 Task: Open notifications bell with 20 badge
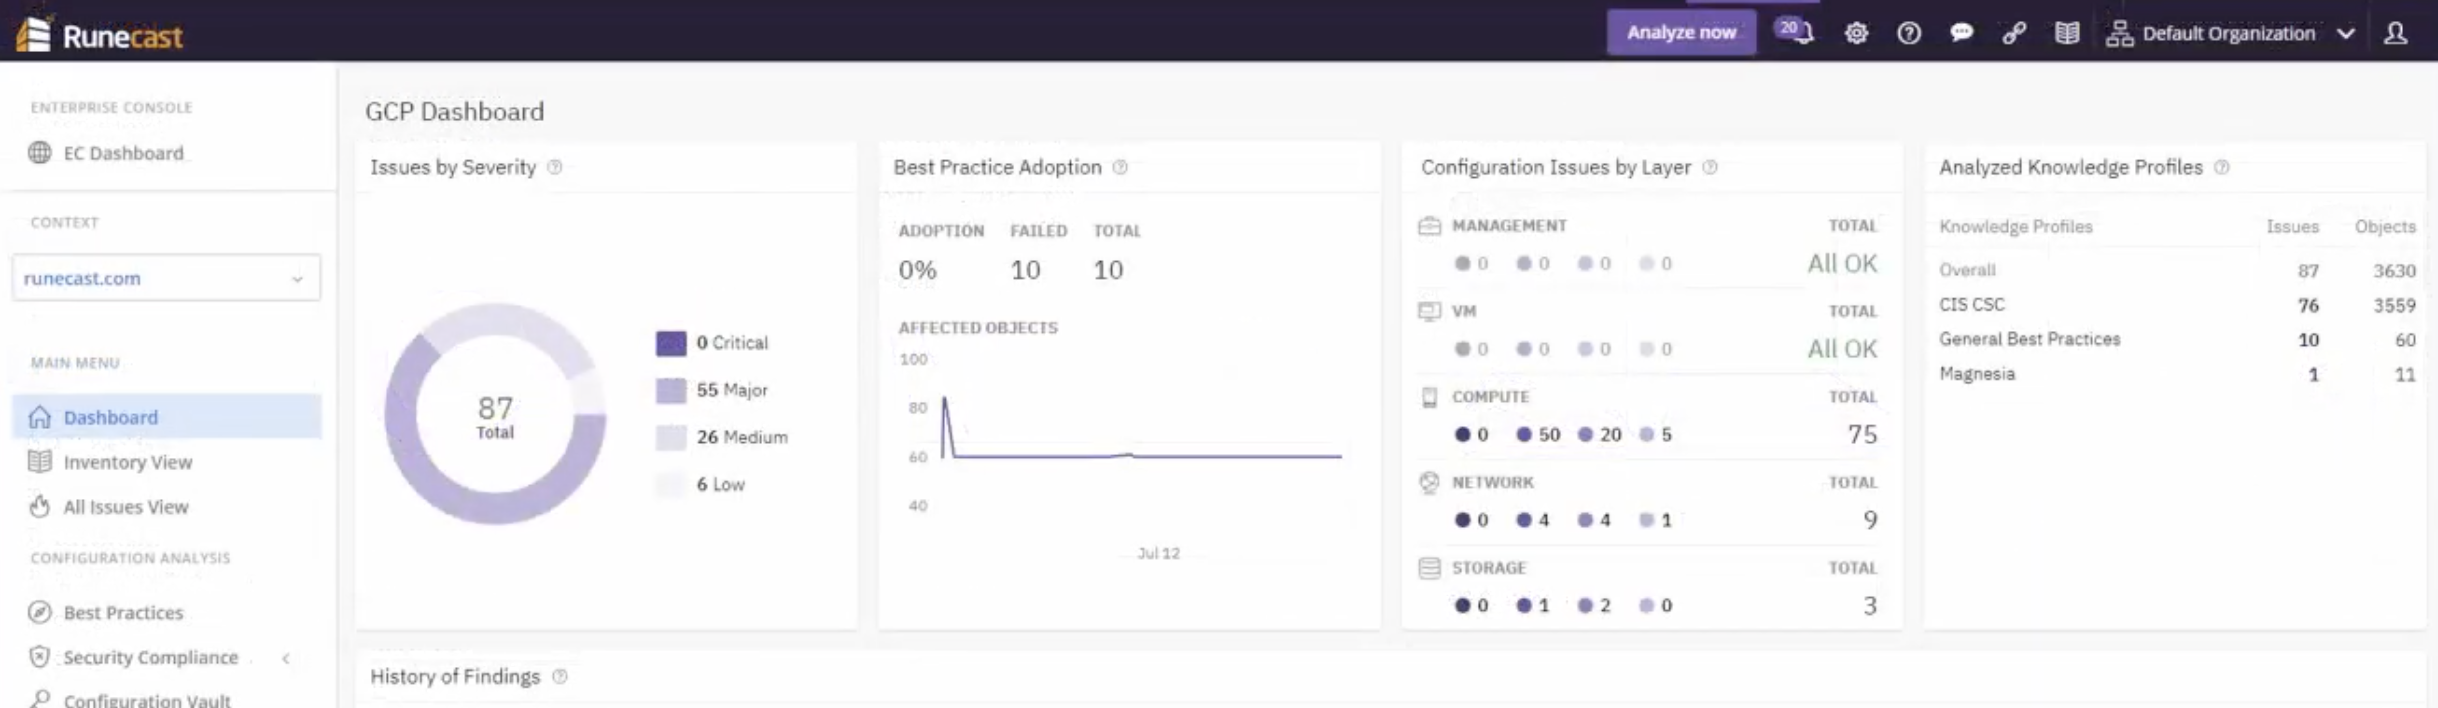point(1796,32)
